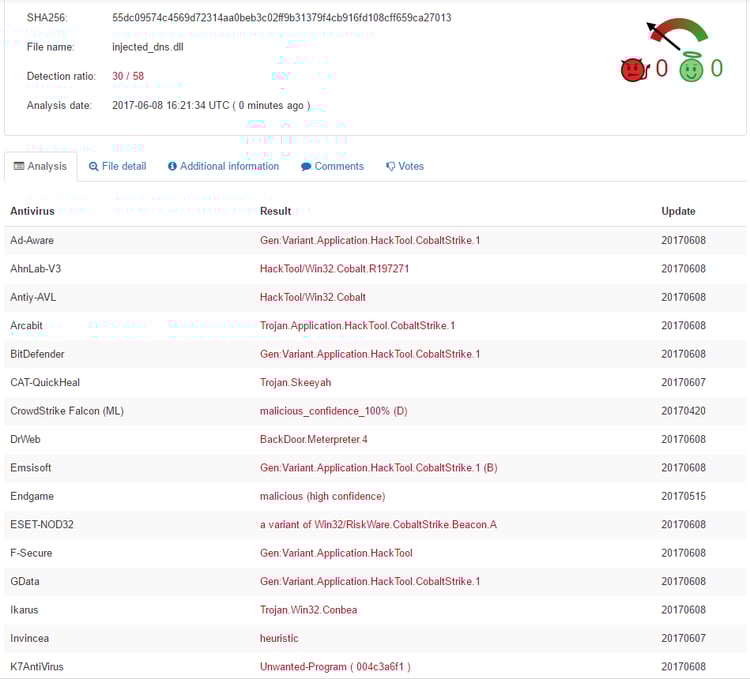Click the SHA256 hash value
This screenshot has width=750, height=679.
pos(281,18)
